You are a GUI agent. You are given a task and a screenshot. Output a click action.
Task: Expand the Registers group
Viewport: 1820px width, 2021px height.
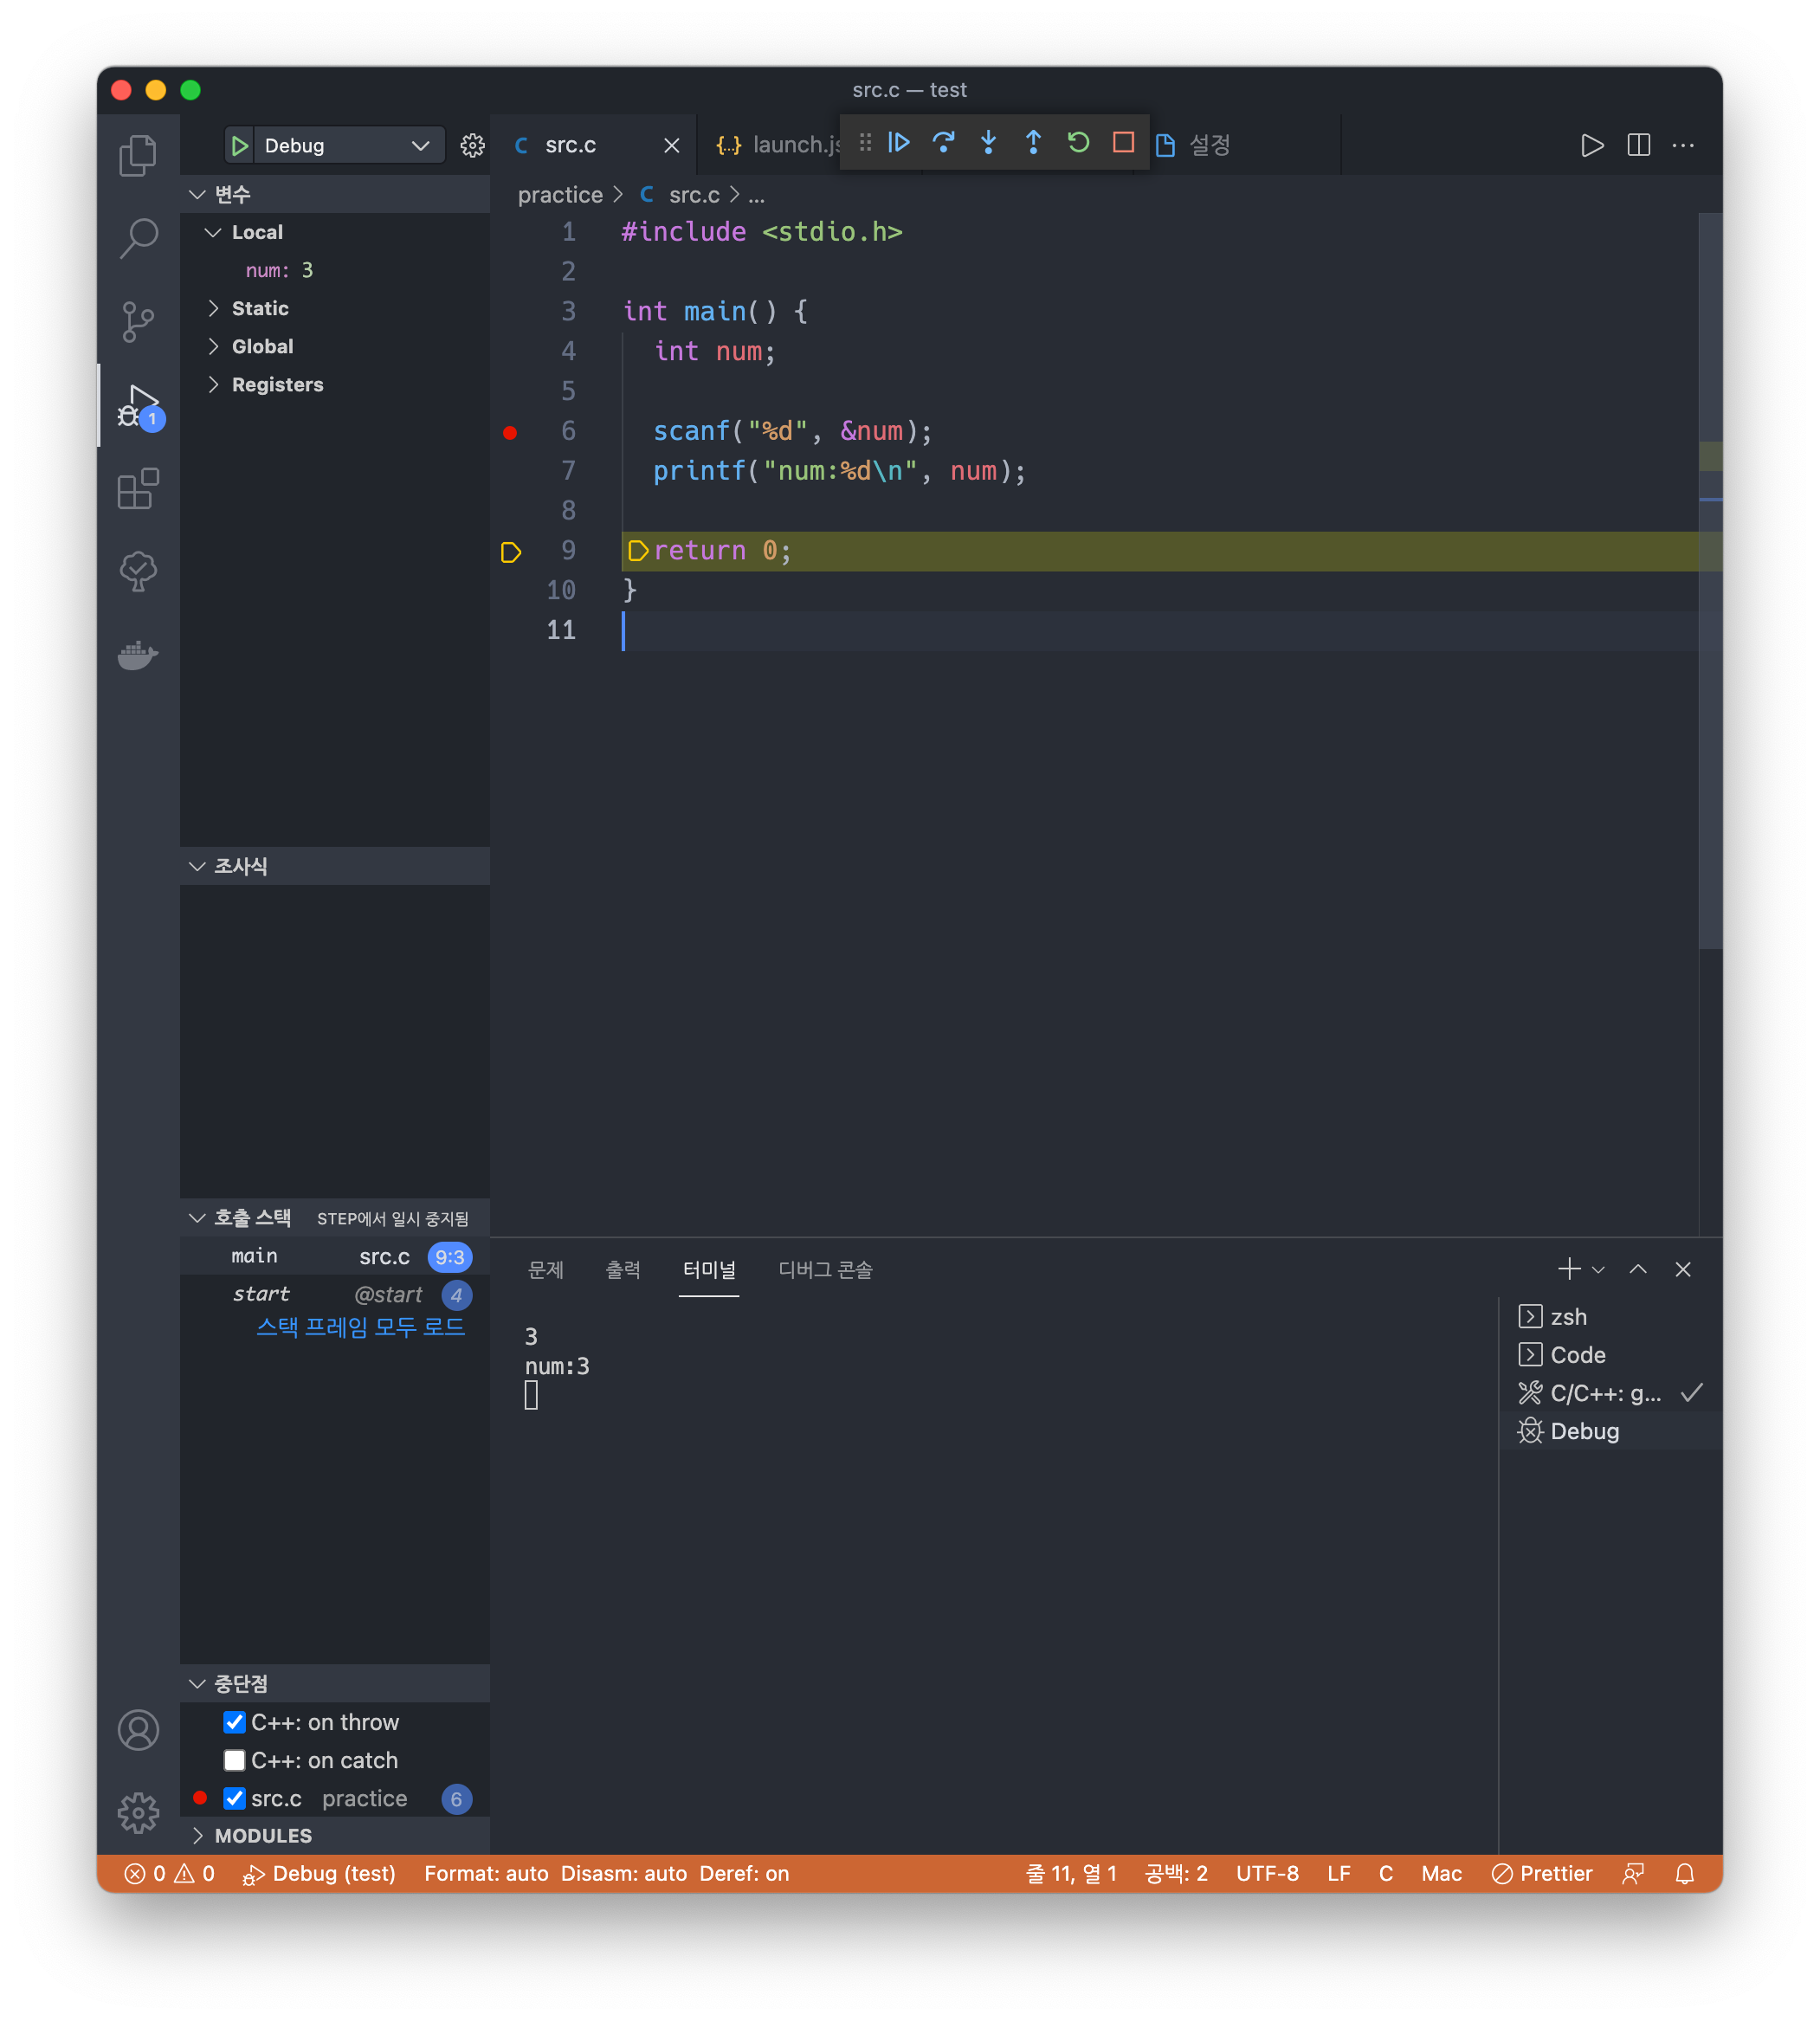click(x=213, y=384)
